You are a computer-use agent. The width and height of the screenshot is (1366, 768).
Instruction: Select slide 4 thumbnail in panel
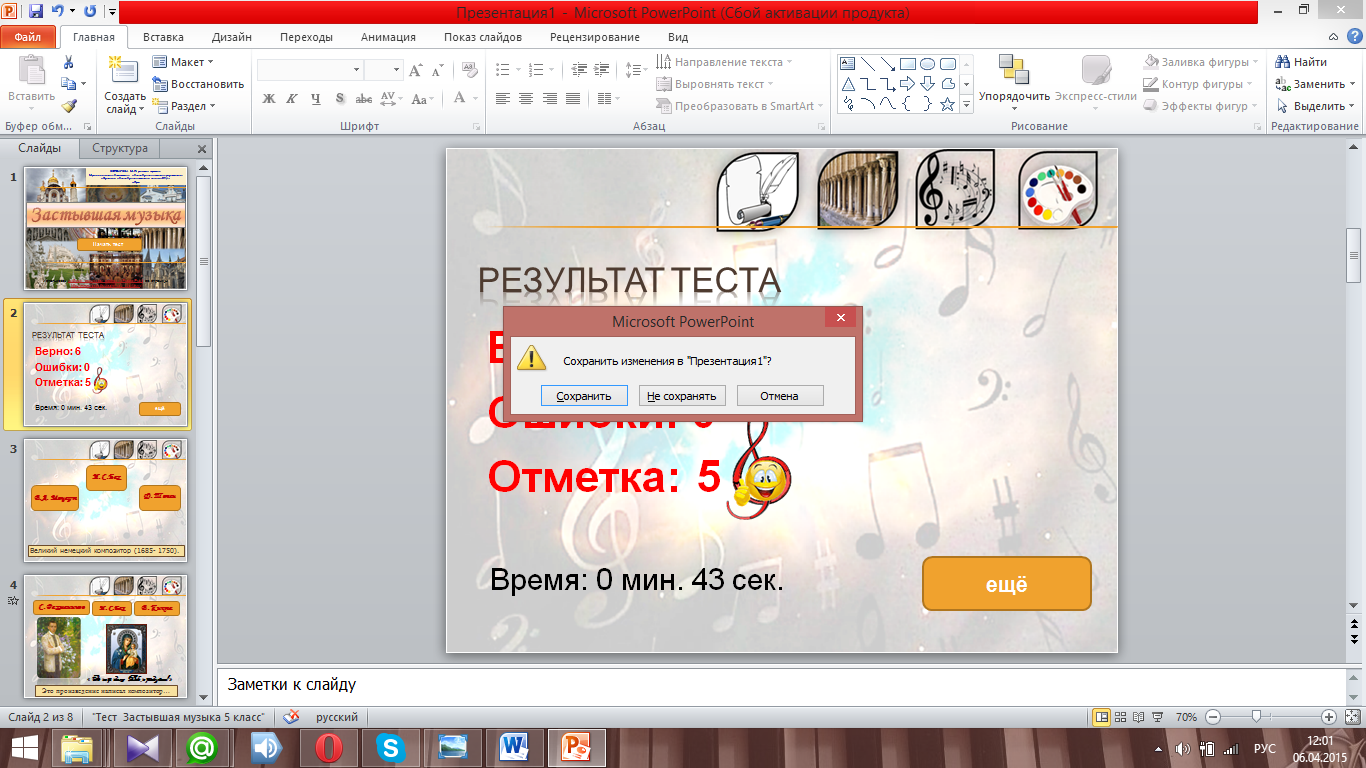point(106,636)
